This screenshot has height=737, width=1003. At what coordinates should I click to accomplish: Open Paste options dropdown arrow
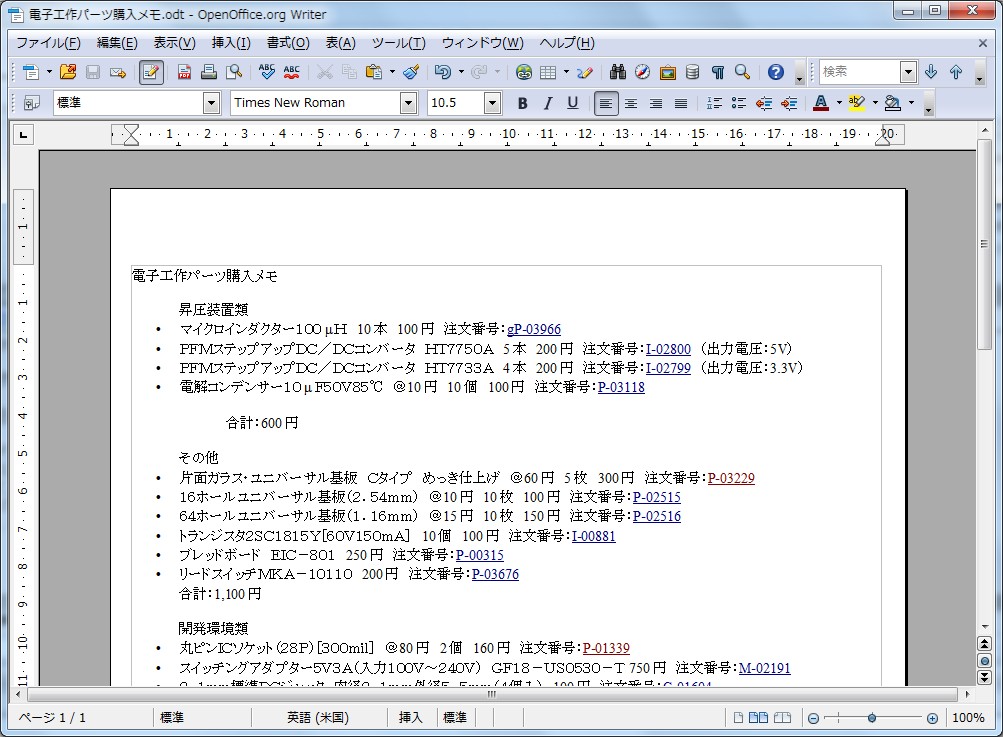[392, 72]
